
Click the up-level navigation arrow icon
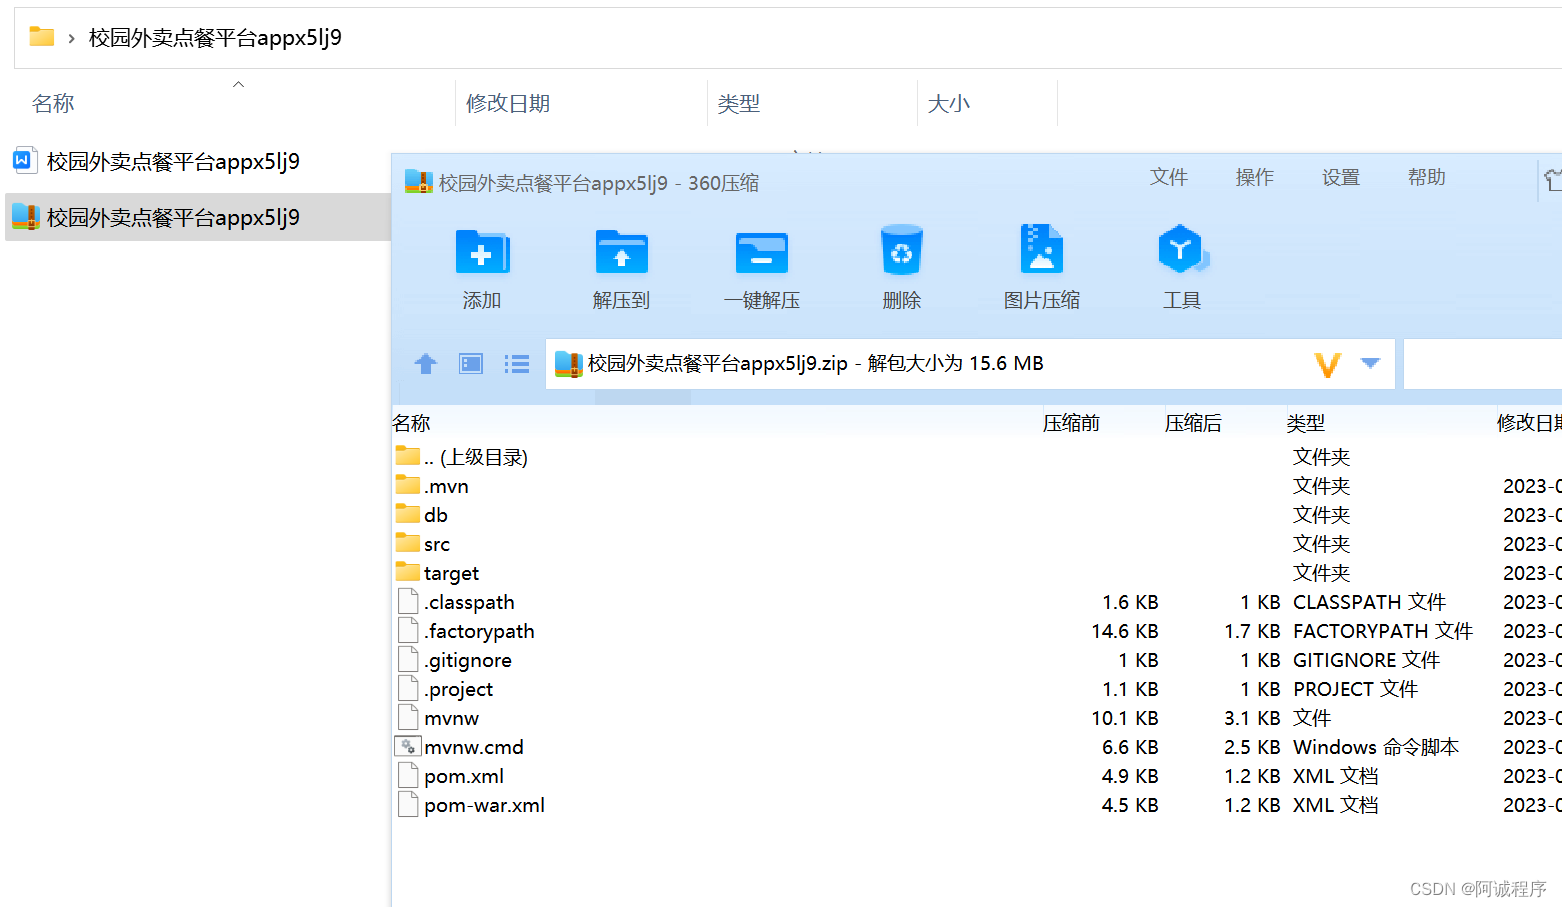click(x=425, y=364)
